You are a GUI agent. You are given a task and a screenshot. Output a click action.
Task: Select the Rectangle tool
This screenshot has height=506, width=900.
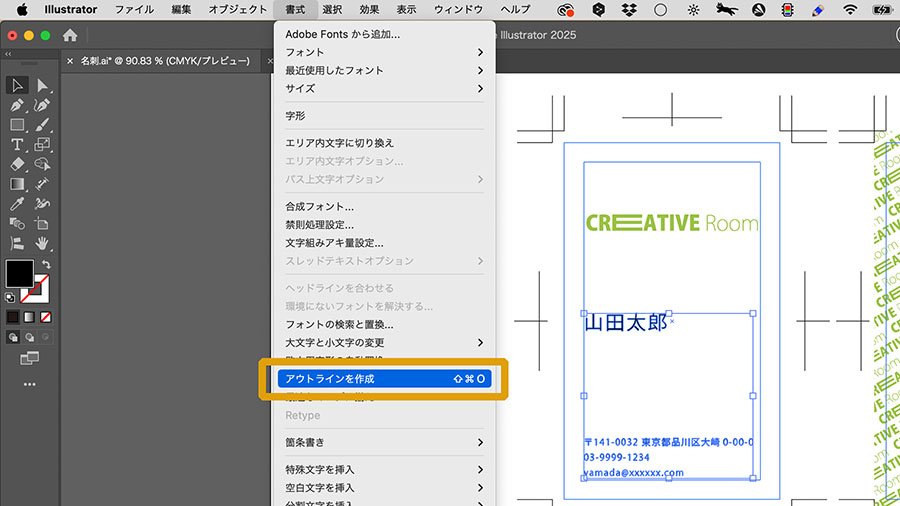coord(17,124)
